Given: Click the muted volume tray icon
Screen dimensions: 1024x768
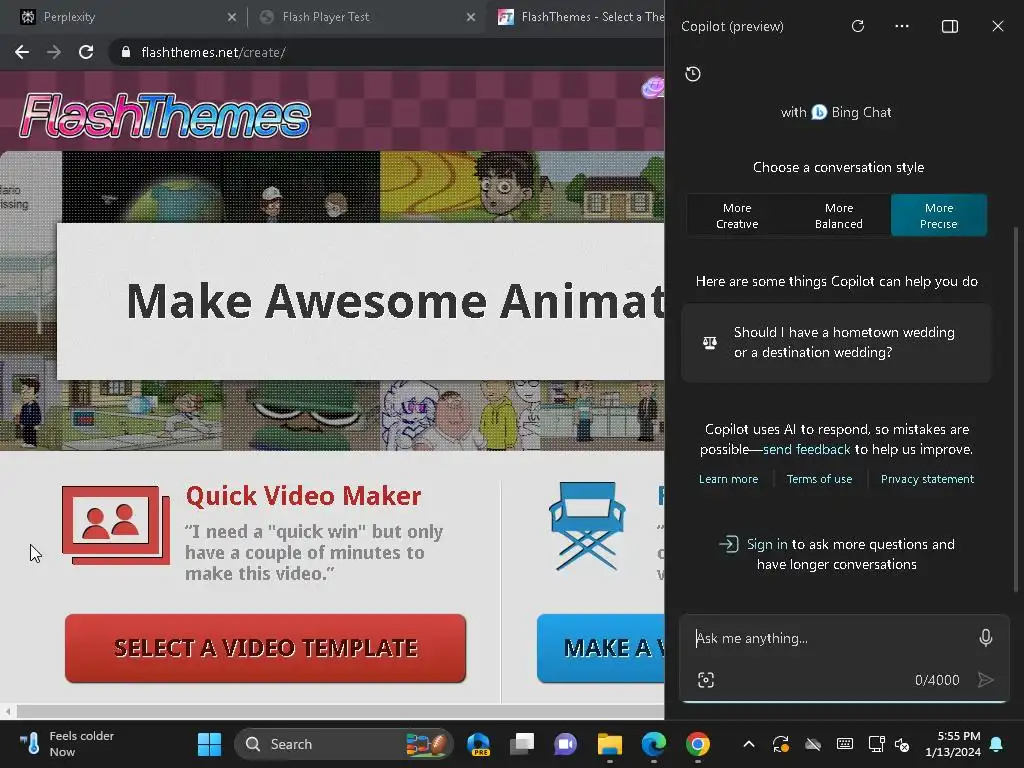Looking at the screenshot, I should pyautogui.click(x=902, y=744).
